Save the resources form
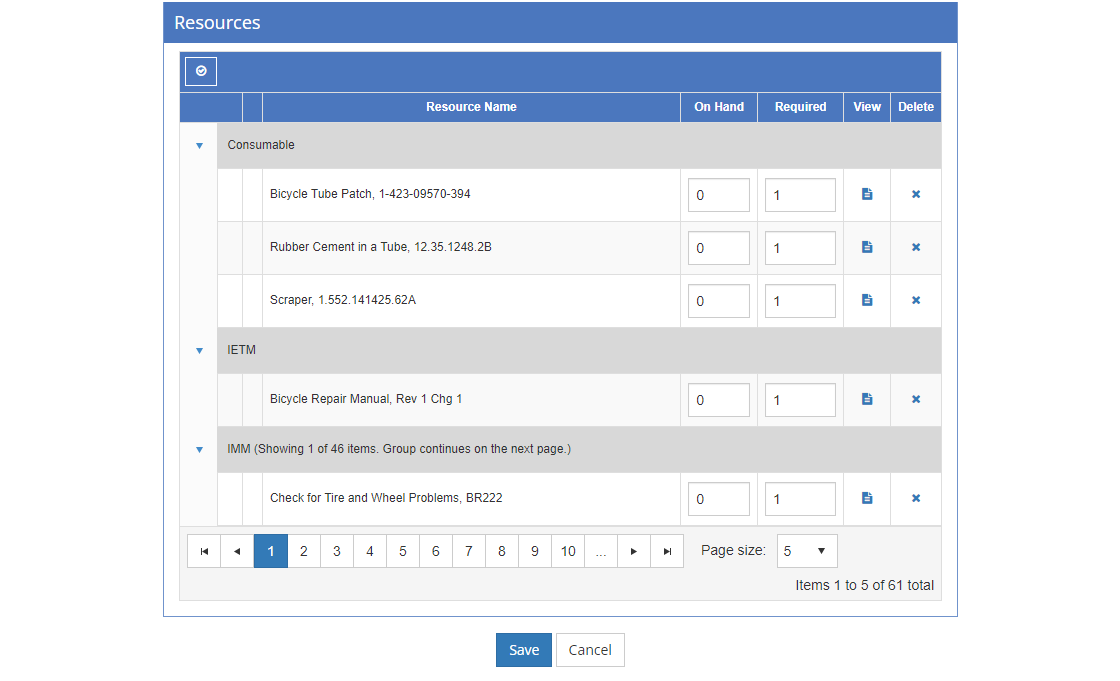 click(523, 650)
